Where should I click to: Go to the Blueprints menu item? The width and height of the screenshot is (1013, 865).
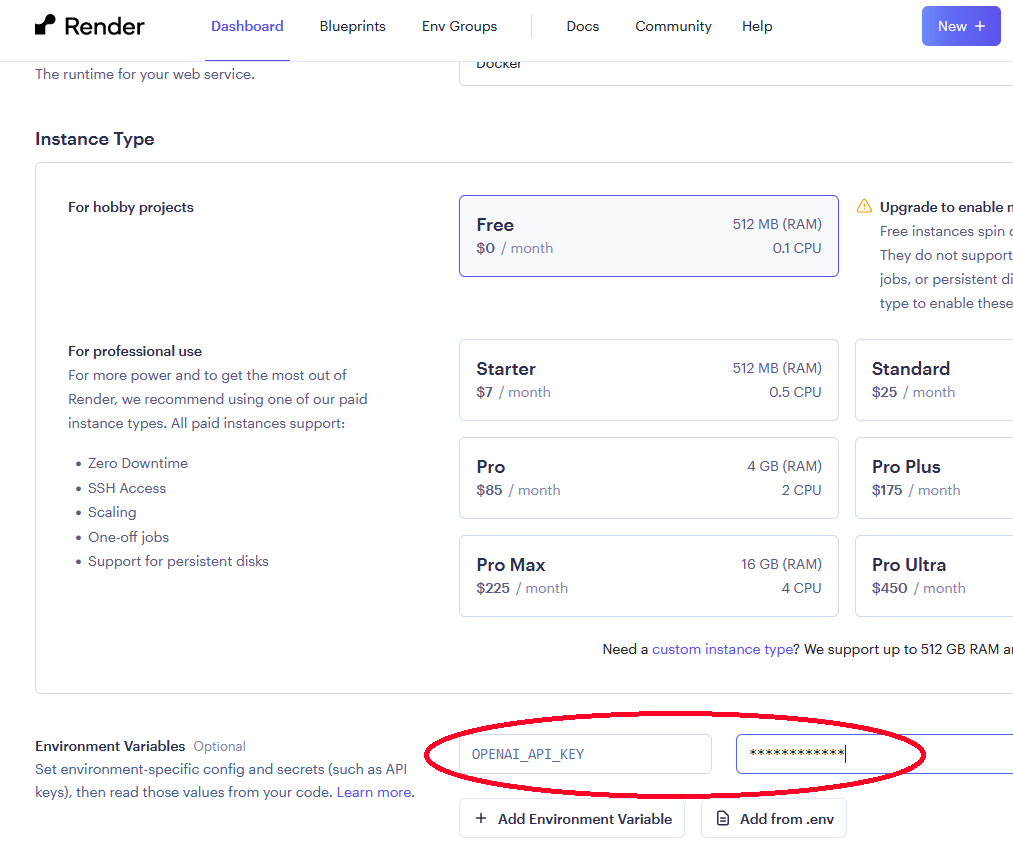click(352, 26)
